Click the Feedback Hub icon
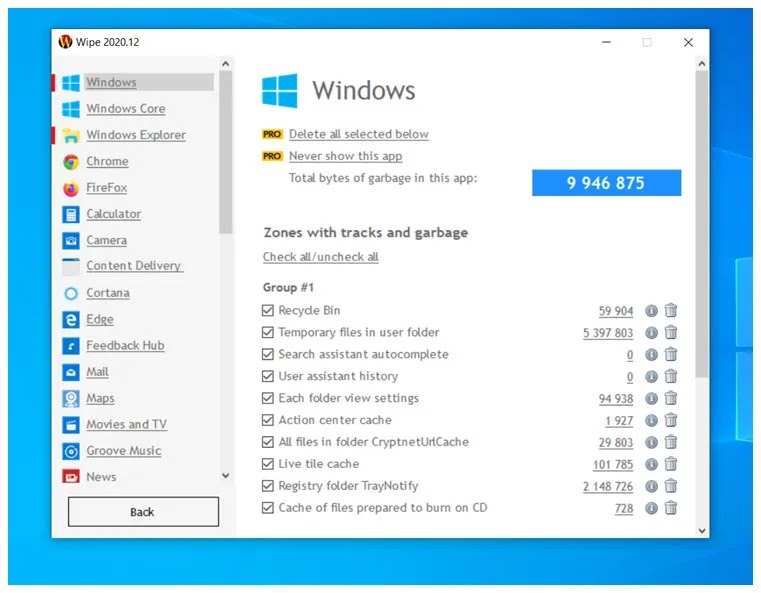 click(x=71, y=346)
